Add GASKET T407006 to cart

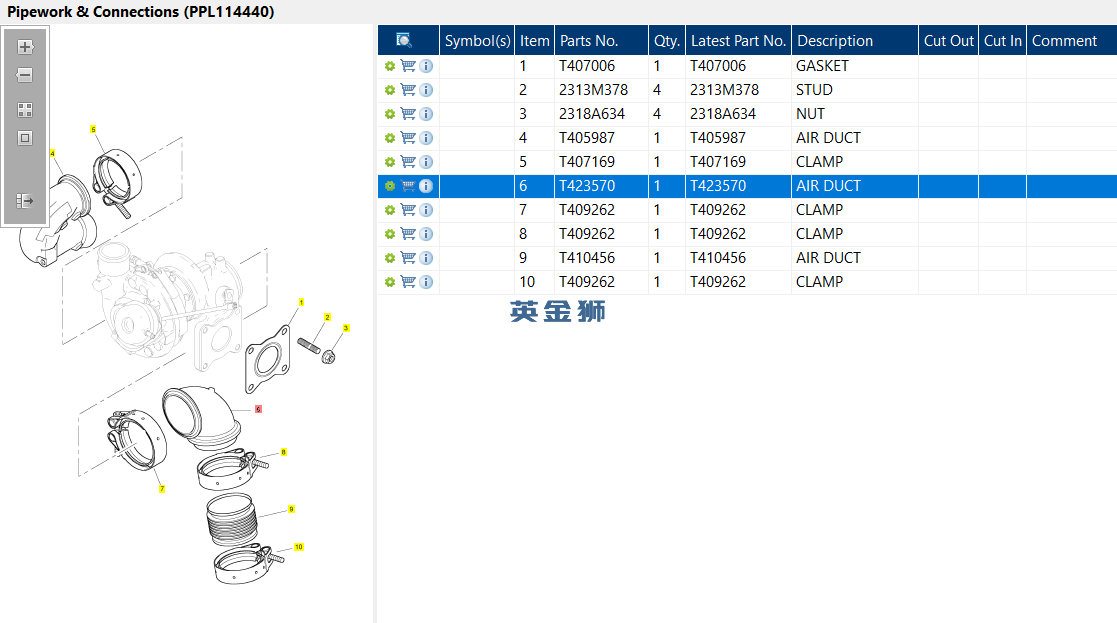(x=408, y=66)
